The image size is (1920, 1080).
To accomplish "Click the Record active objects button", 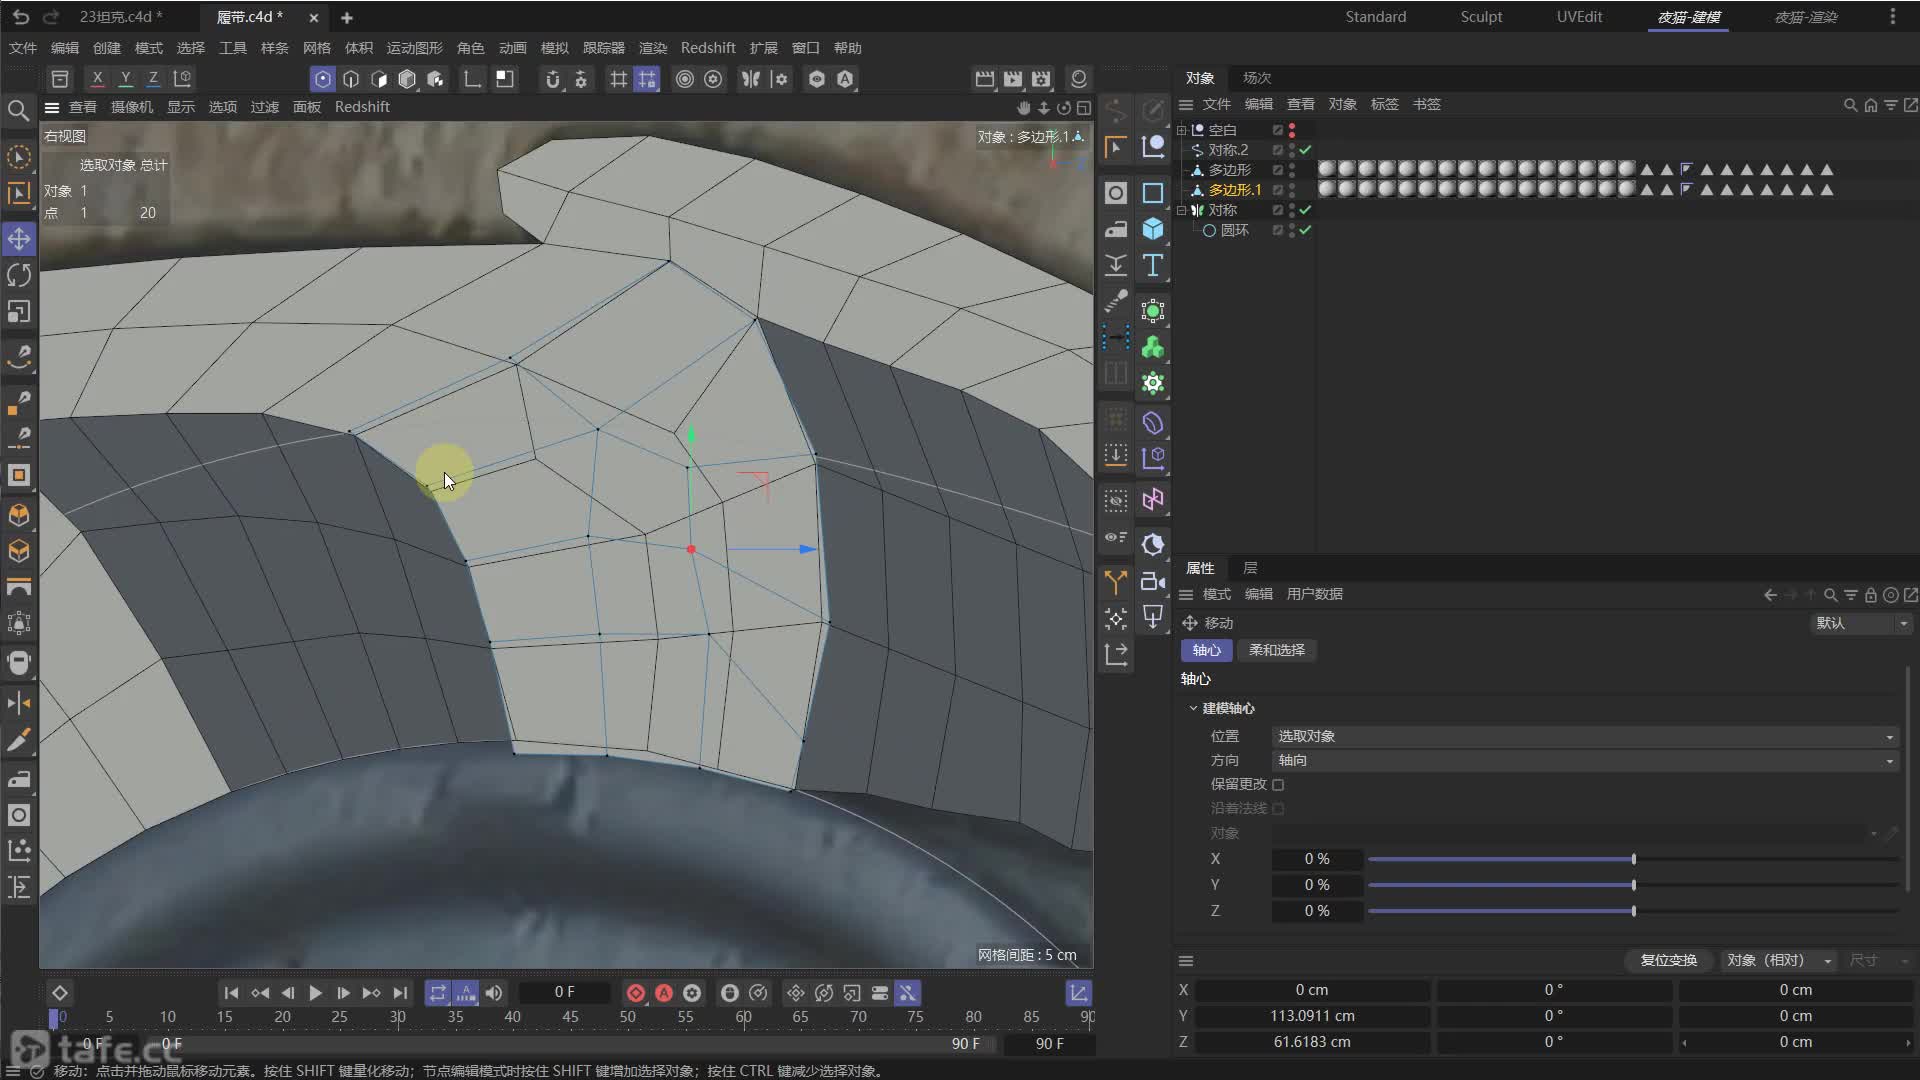I will pos(635,993).
